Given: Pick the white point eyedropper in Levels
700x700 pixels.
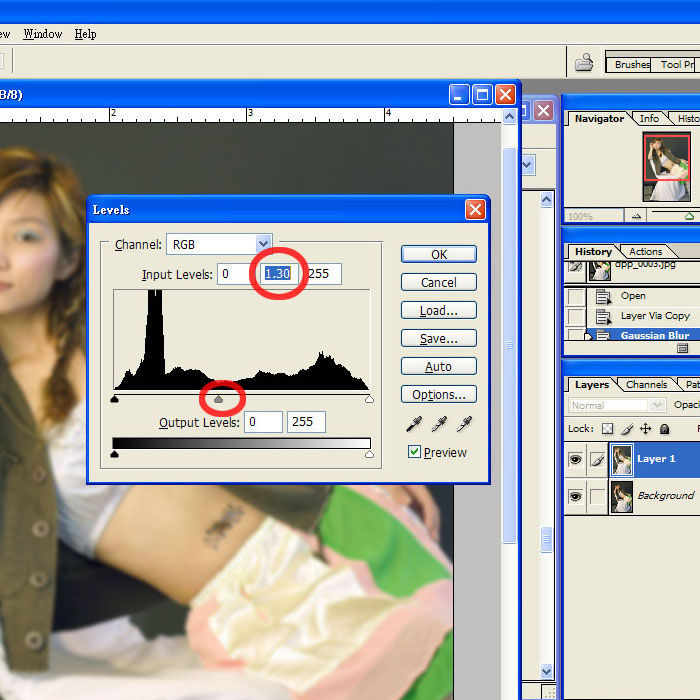Looking at the screenshot, I should pos(465,425).
